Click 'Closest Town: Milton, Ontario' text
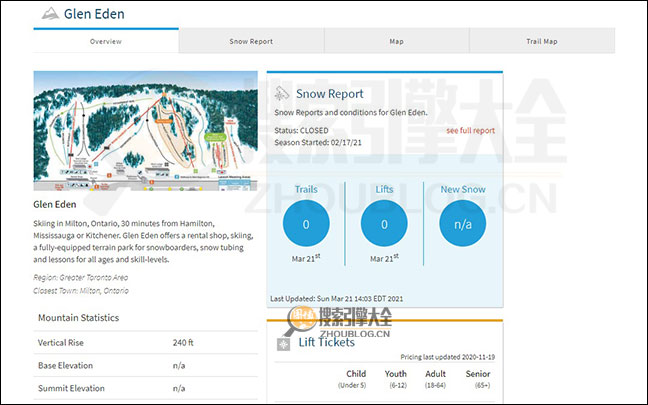 tap(81, 291)
